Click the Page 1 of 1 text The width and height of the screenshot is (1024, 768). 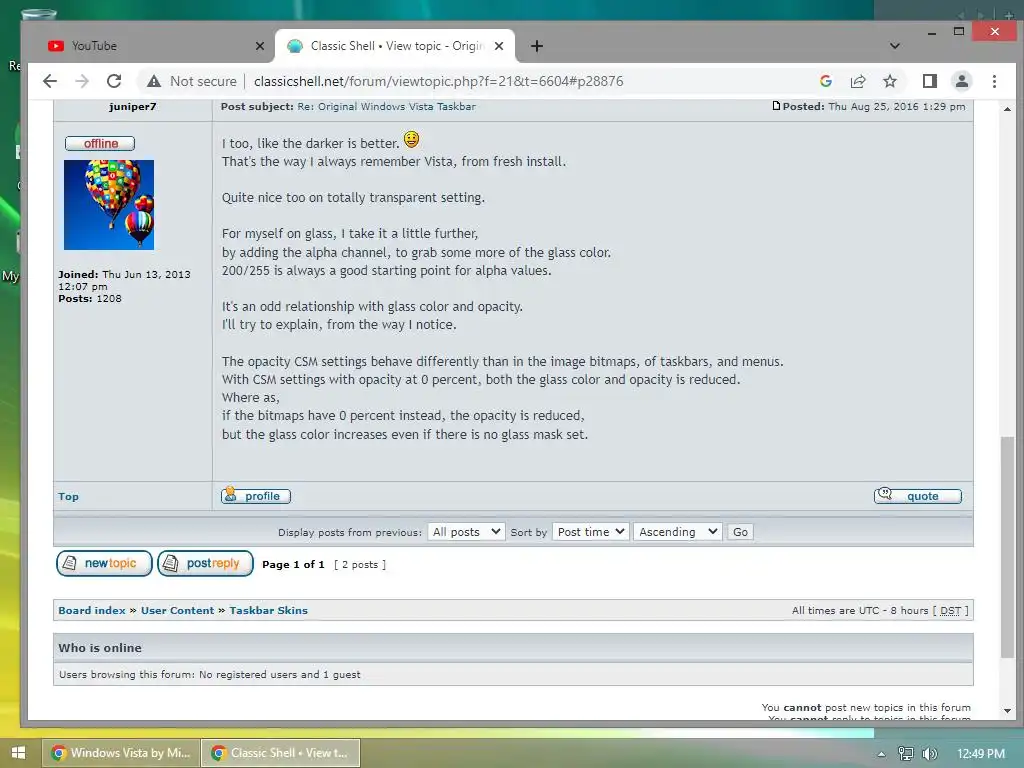(293, 564)
